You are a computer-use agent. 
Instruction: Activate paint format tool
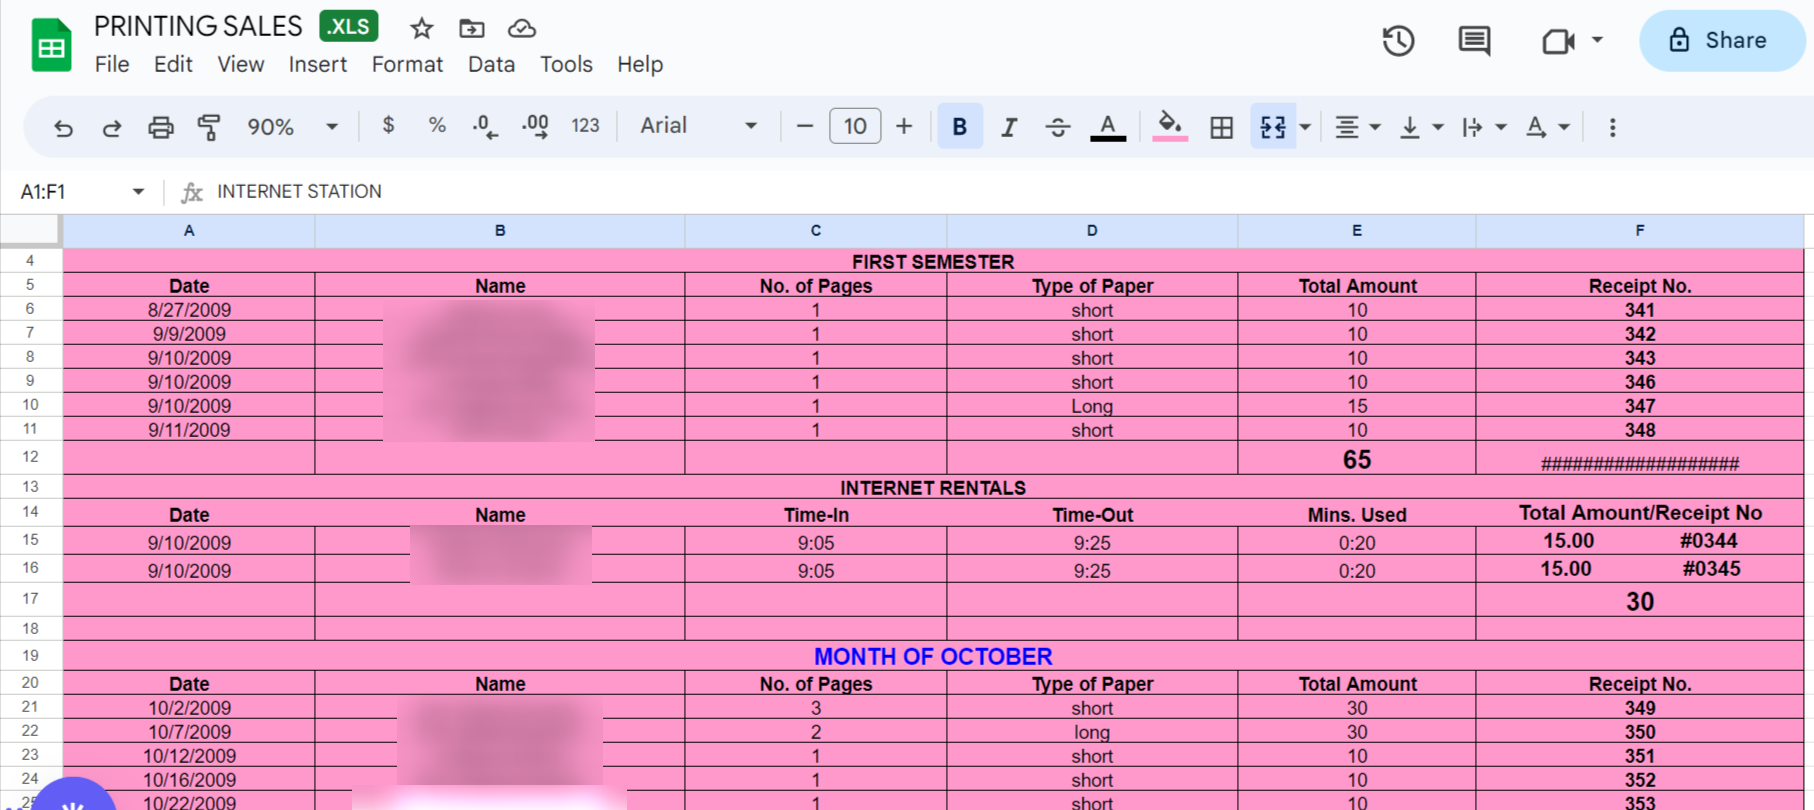[x=209, y=127]
